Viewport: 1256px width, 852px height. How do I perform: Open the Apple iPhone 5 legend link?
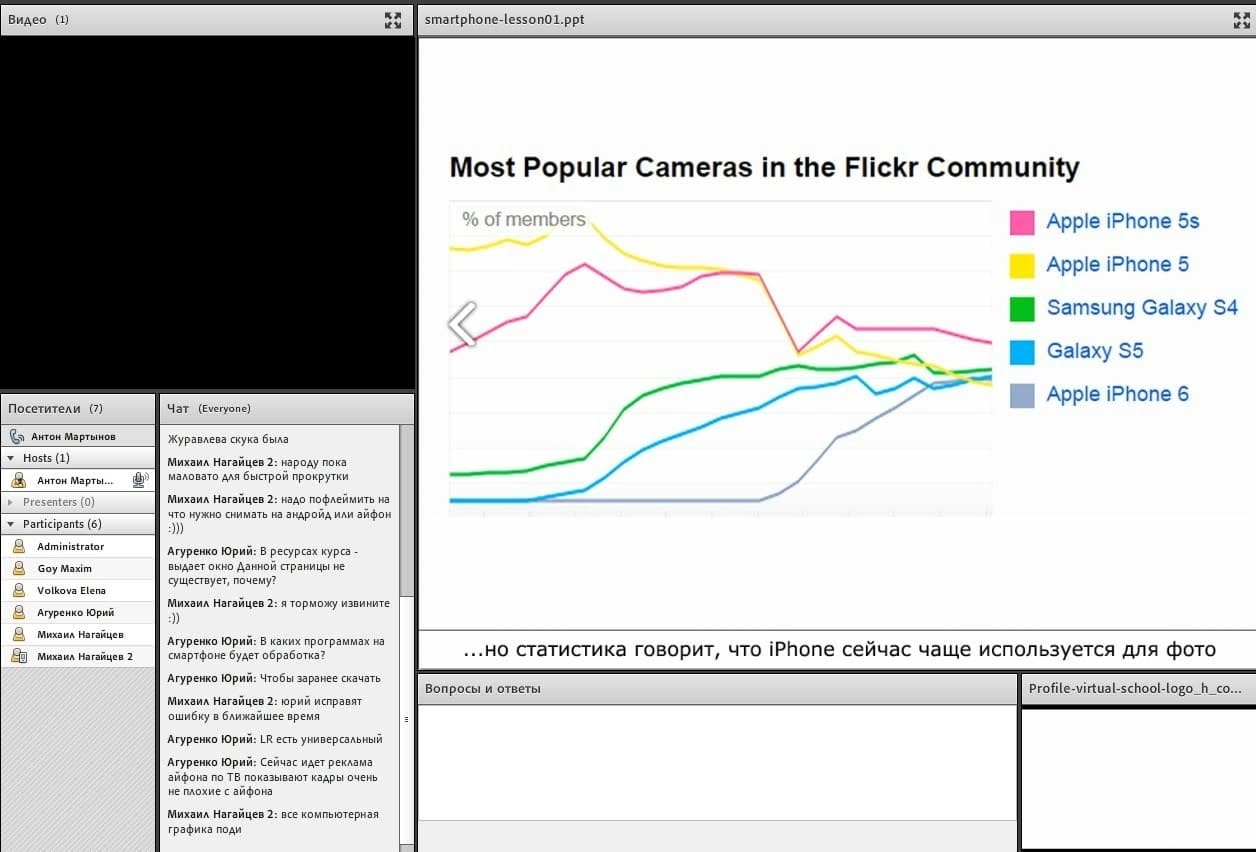pyautogui.click(x=1118, y=265)
